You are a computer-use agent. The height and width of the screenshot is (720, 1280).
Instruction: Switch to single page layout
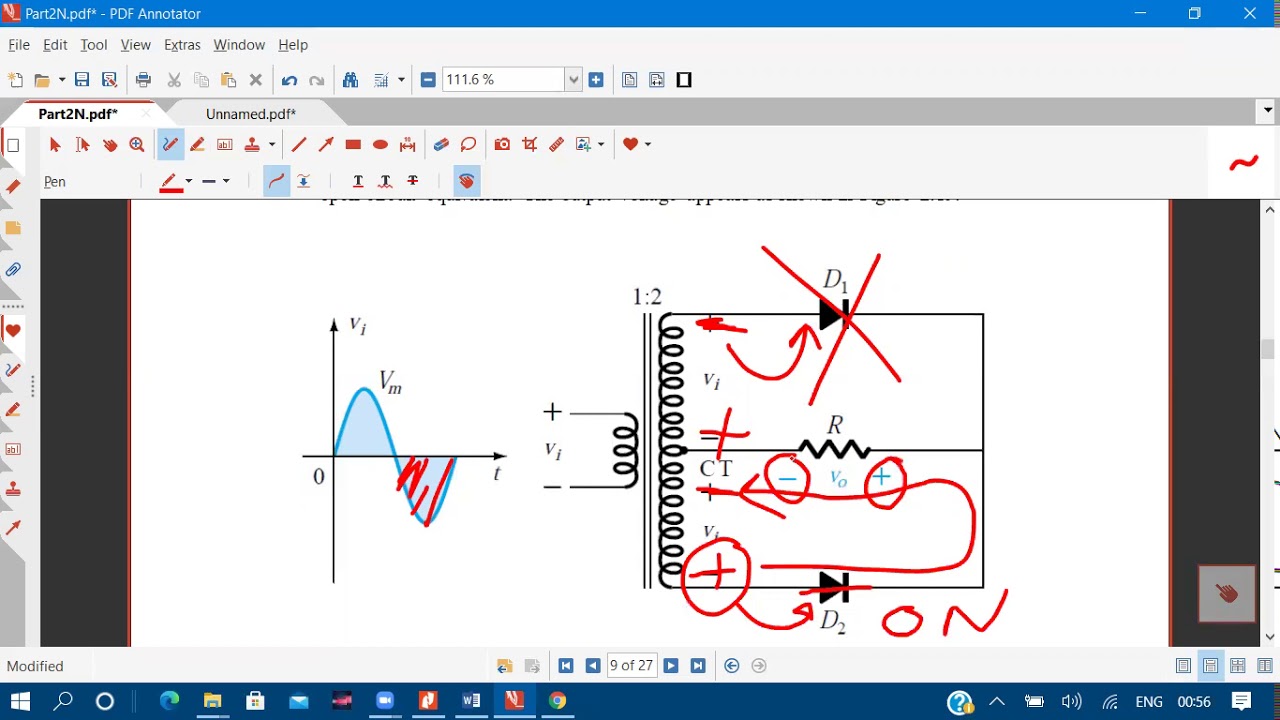[1183, 666]
